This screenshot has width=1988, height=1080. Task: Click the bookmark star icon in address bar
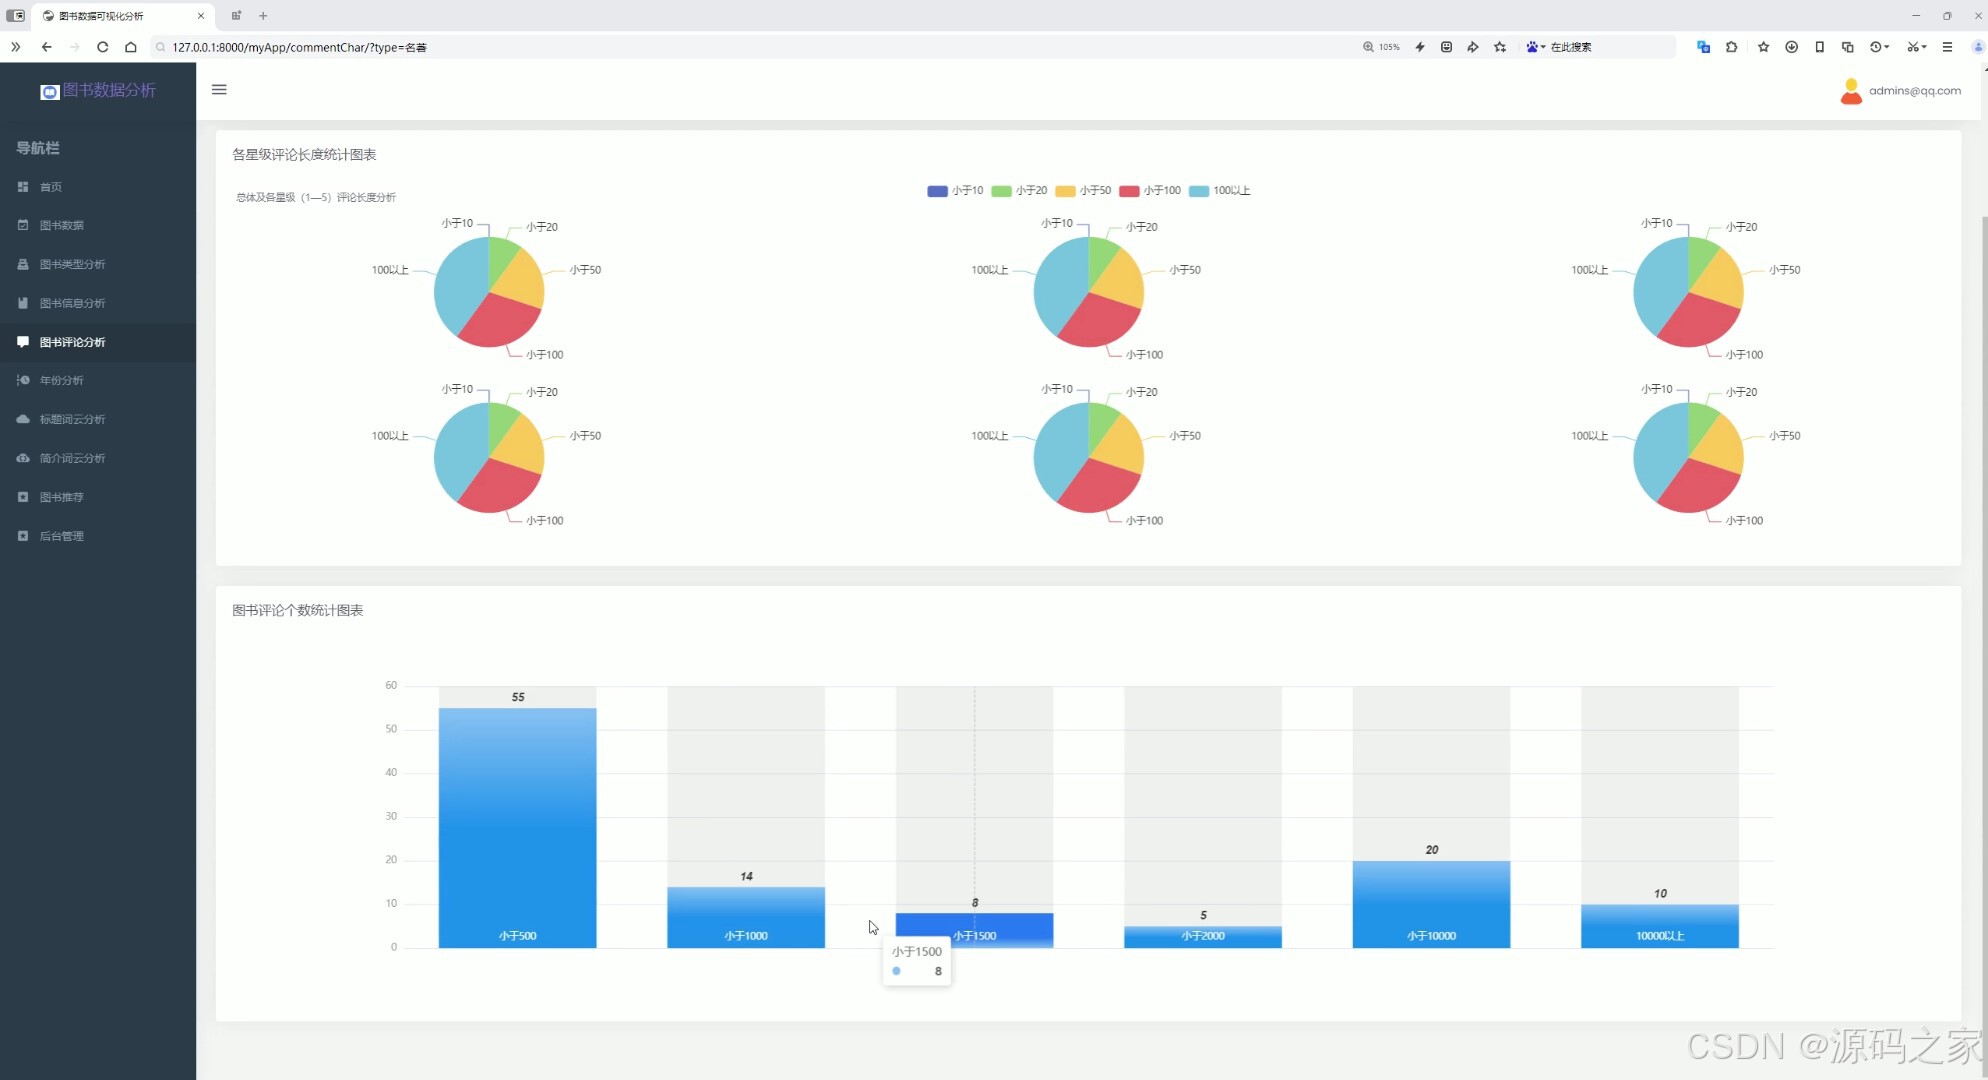1499,47
